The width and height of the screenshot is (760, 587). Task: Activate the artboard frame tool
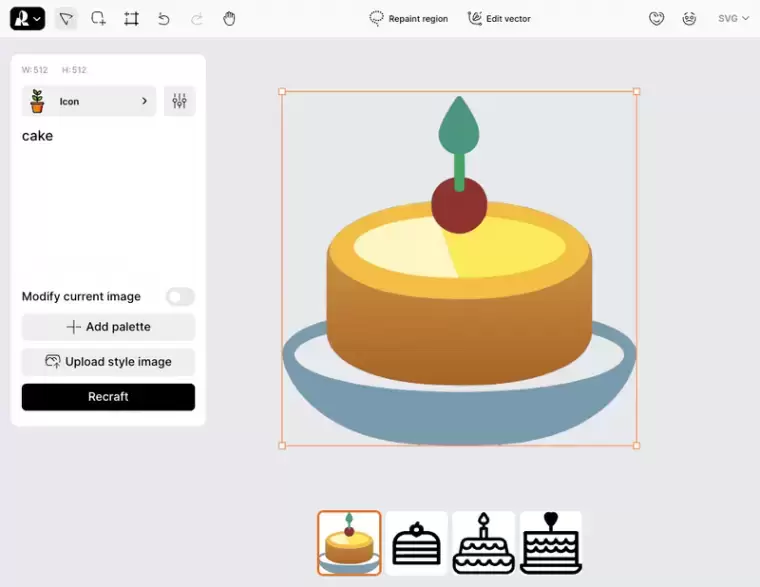[131, 19]
